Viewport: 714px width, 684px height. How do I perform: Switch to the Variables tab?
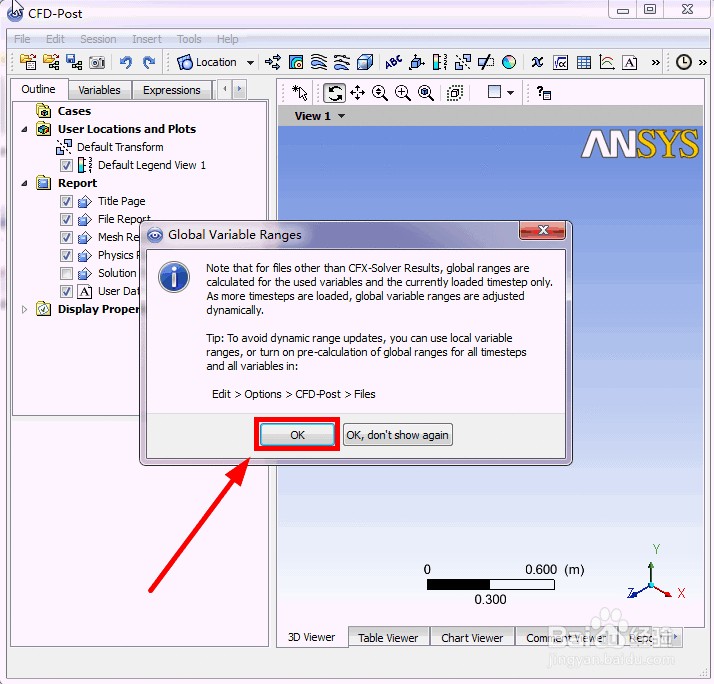point(99,90)
